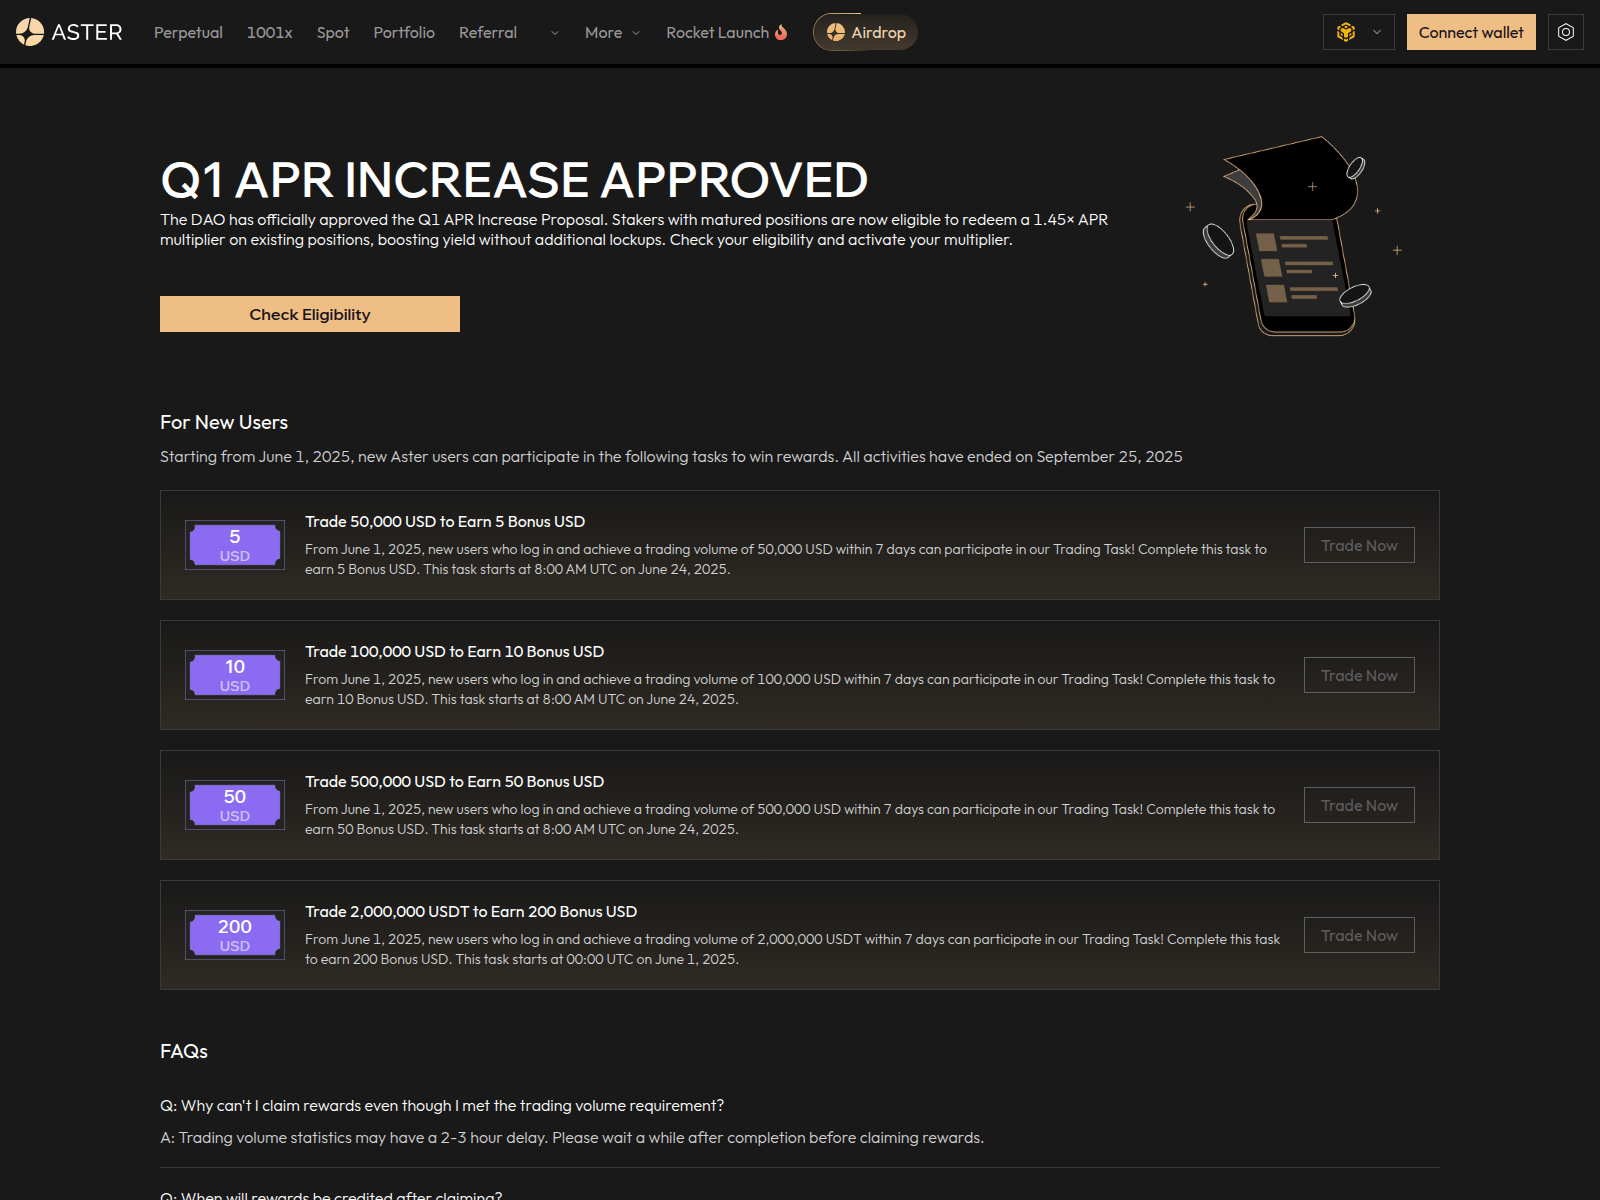Image resolution: width=1600 pixels, height=1200 pixels.
Task: Click the Check Eligibility button
Action: click(309, 313)
